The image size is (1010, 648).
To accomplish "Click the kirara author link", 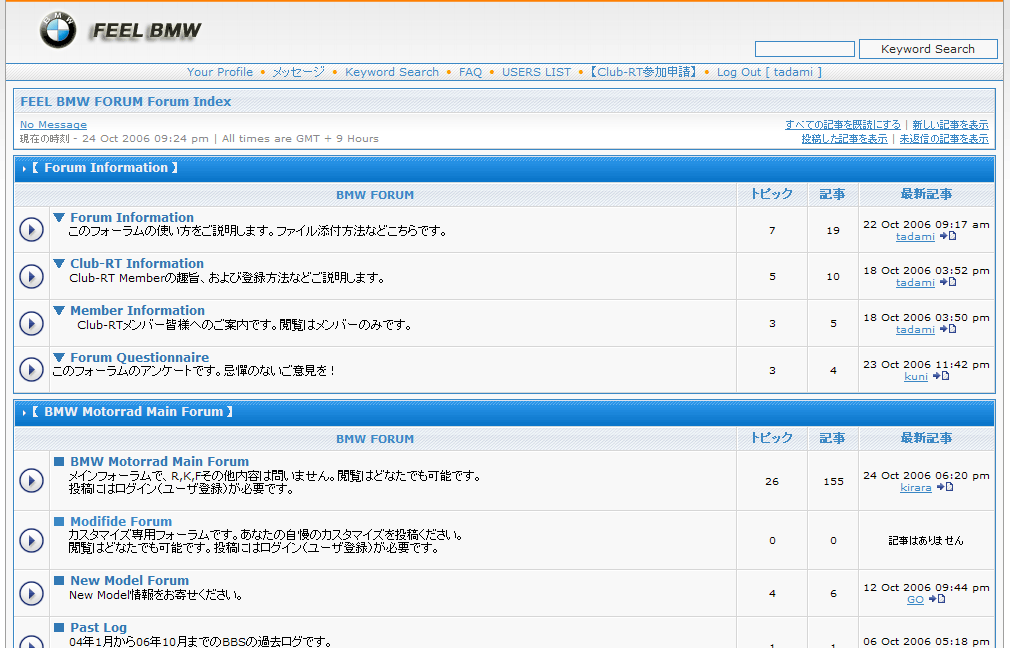I will tap(916, 488).
